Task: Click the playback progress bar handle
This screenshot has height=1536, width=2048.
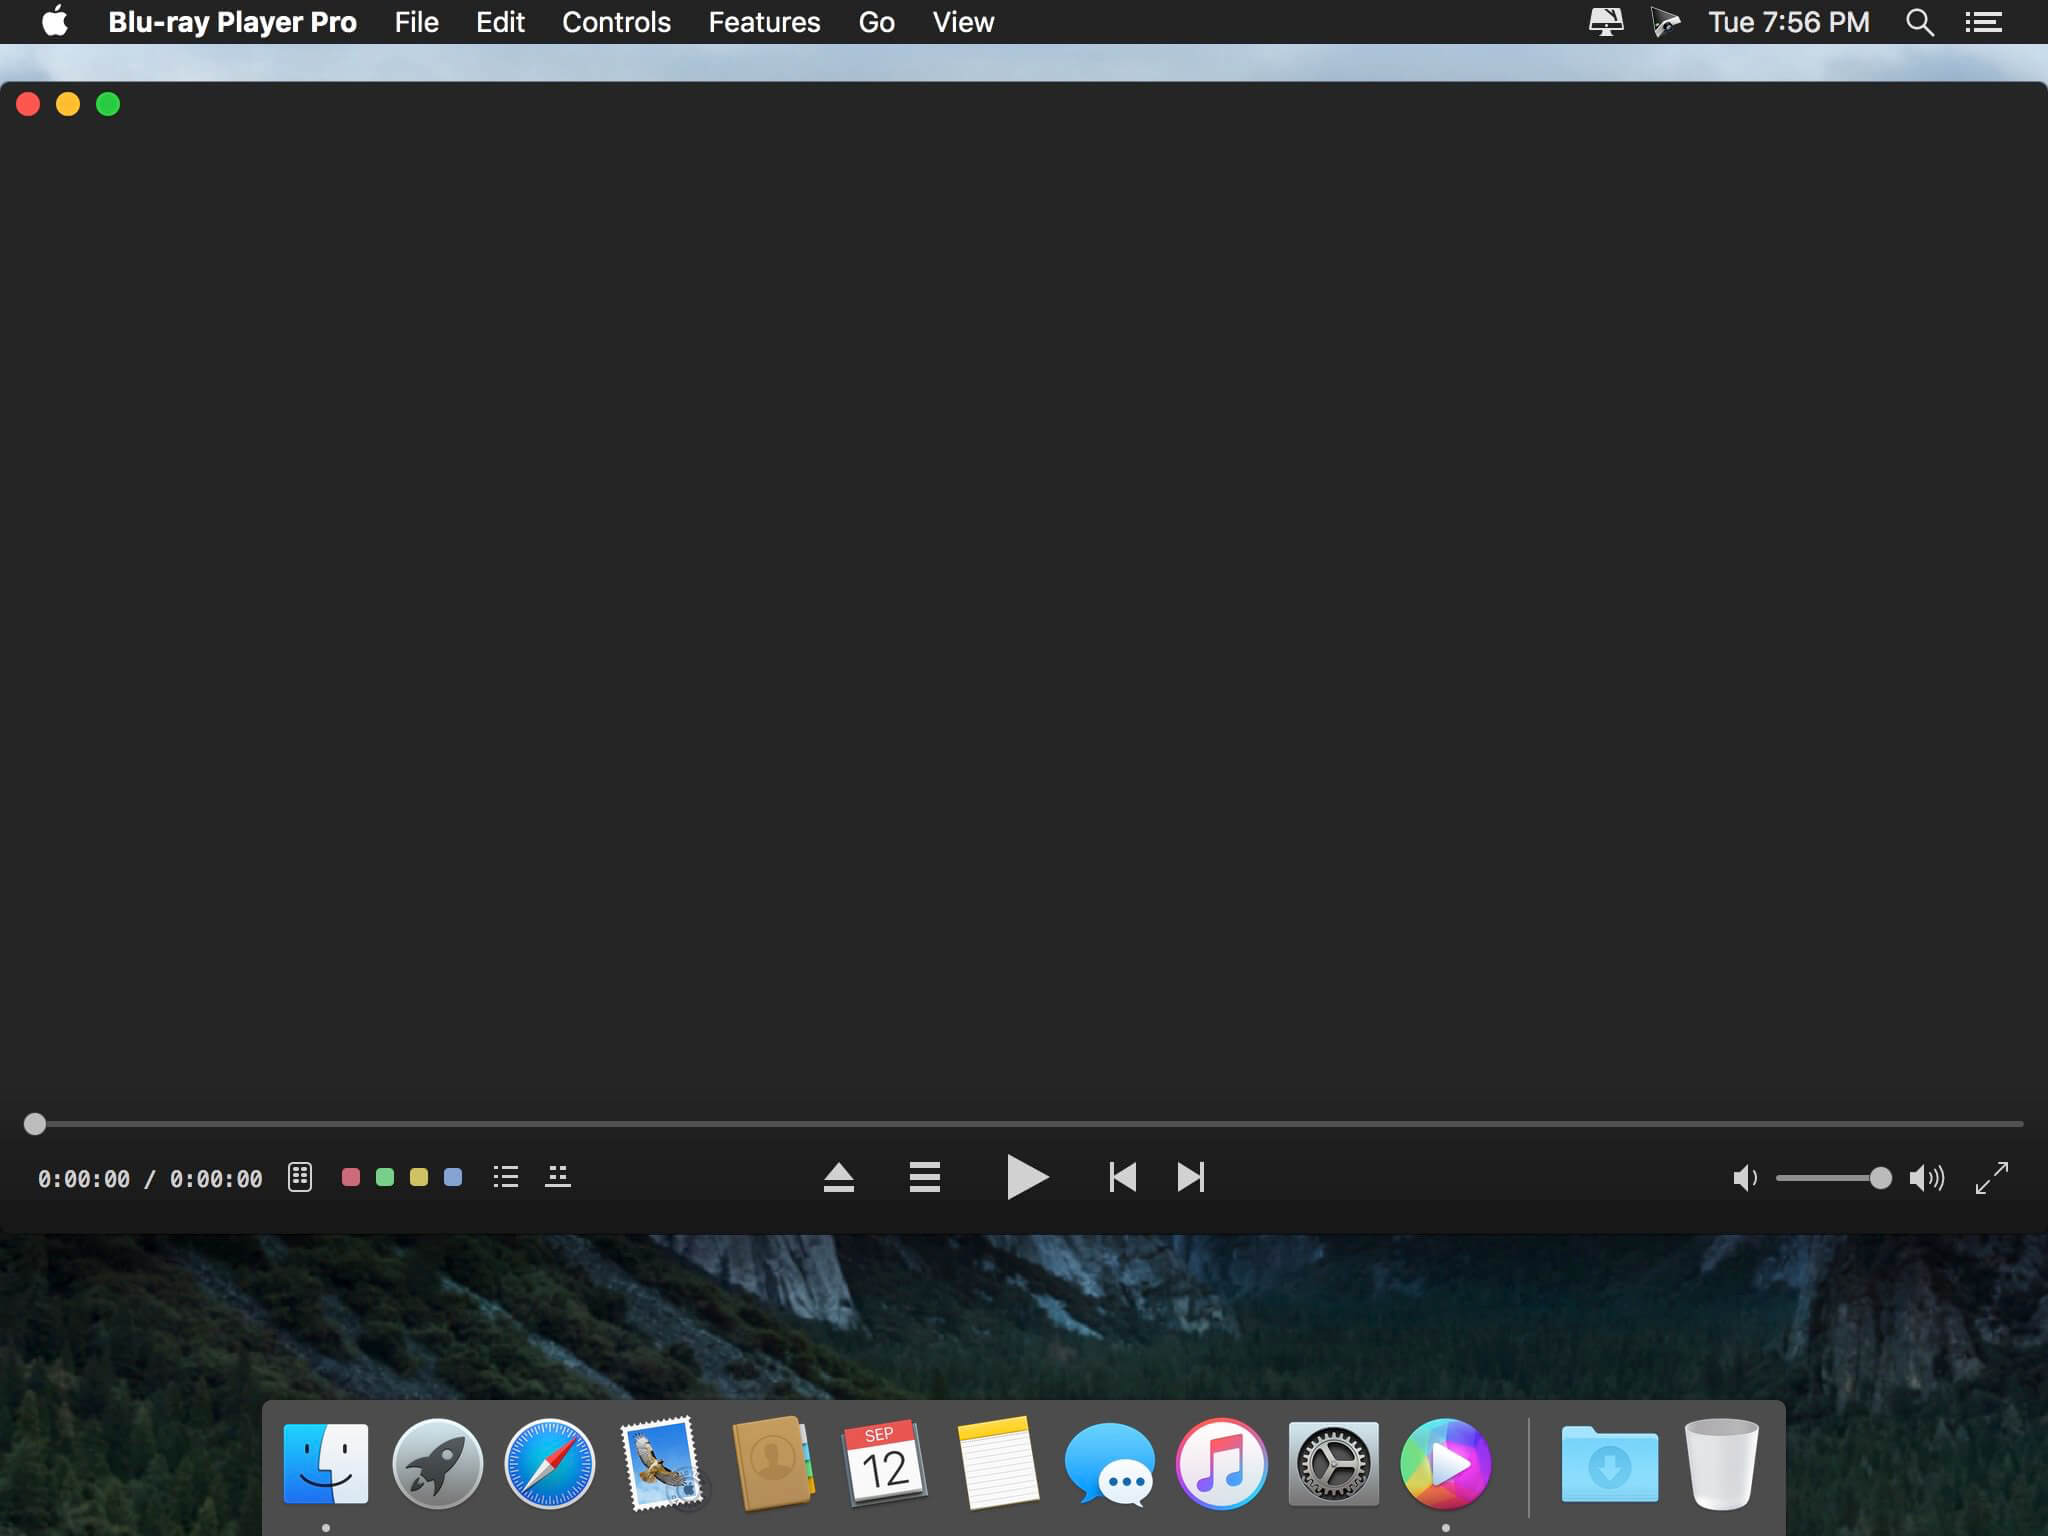Action: 35,1124
